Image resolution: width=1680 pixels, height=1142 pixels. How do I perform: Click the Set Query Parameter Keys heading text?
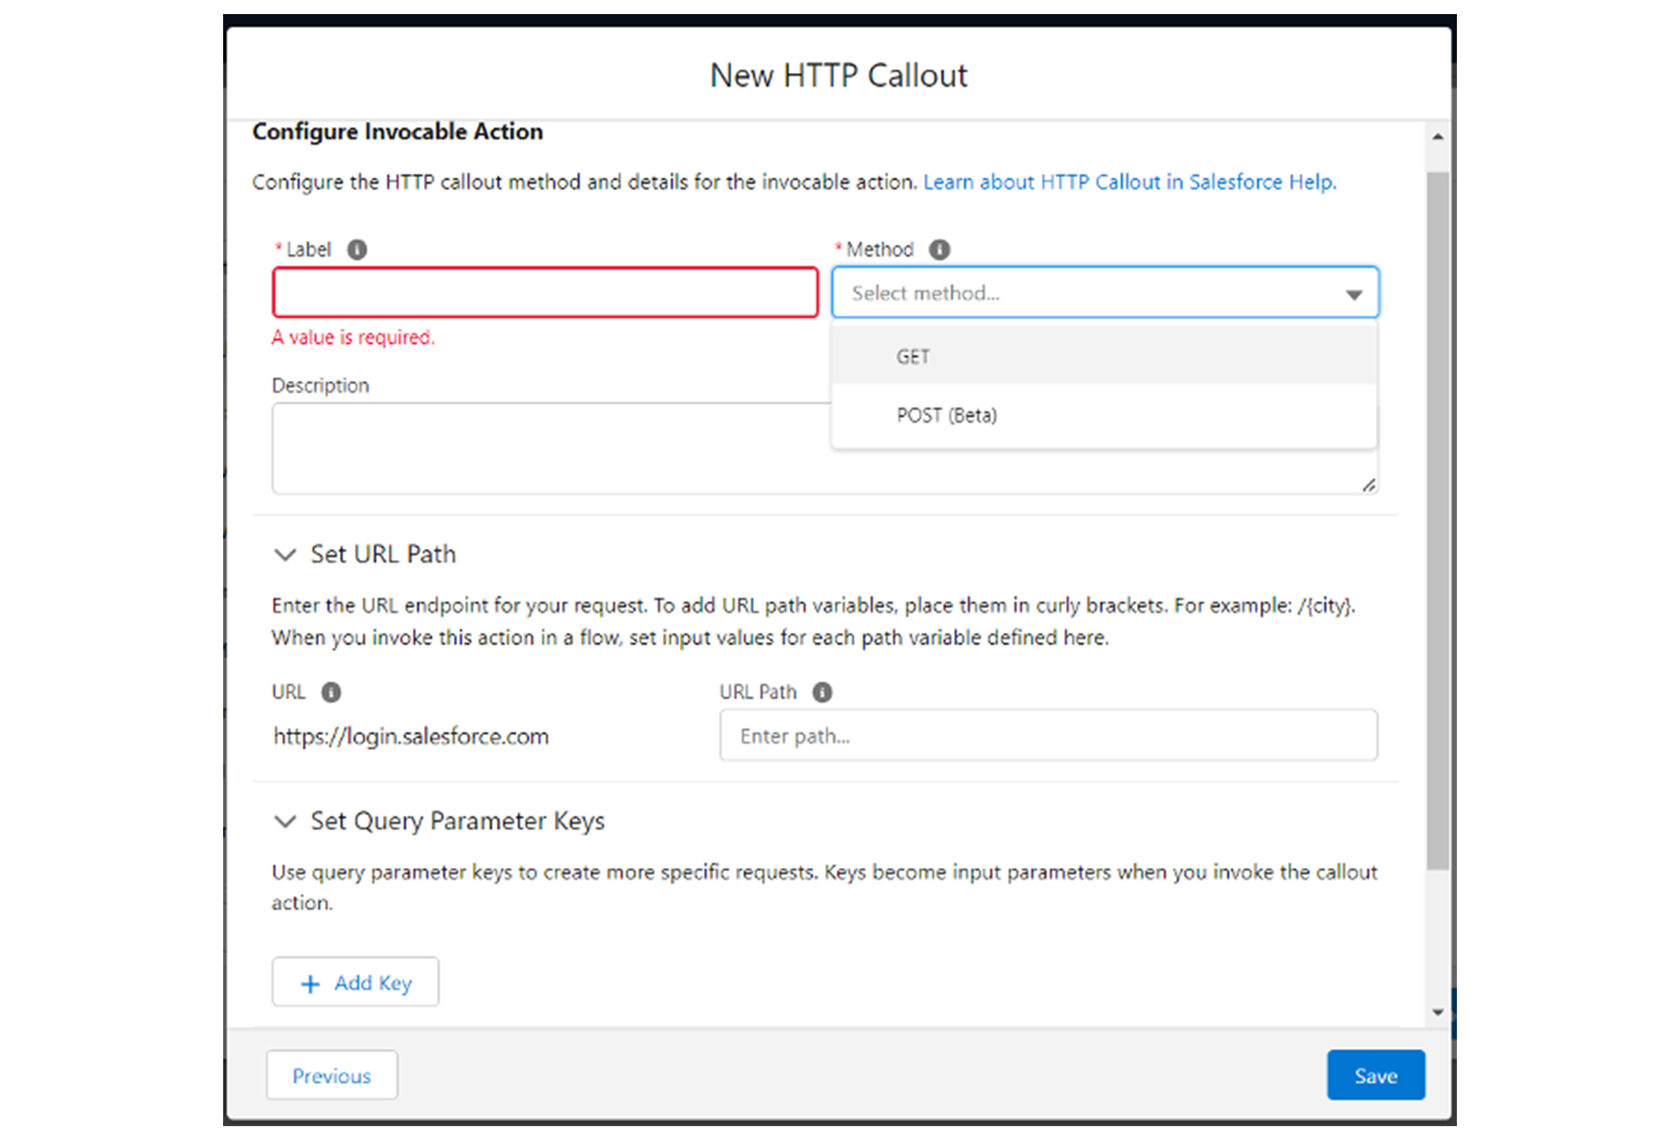point(458,821)
